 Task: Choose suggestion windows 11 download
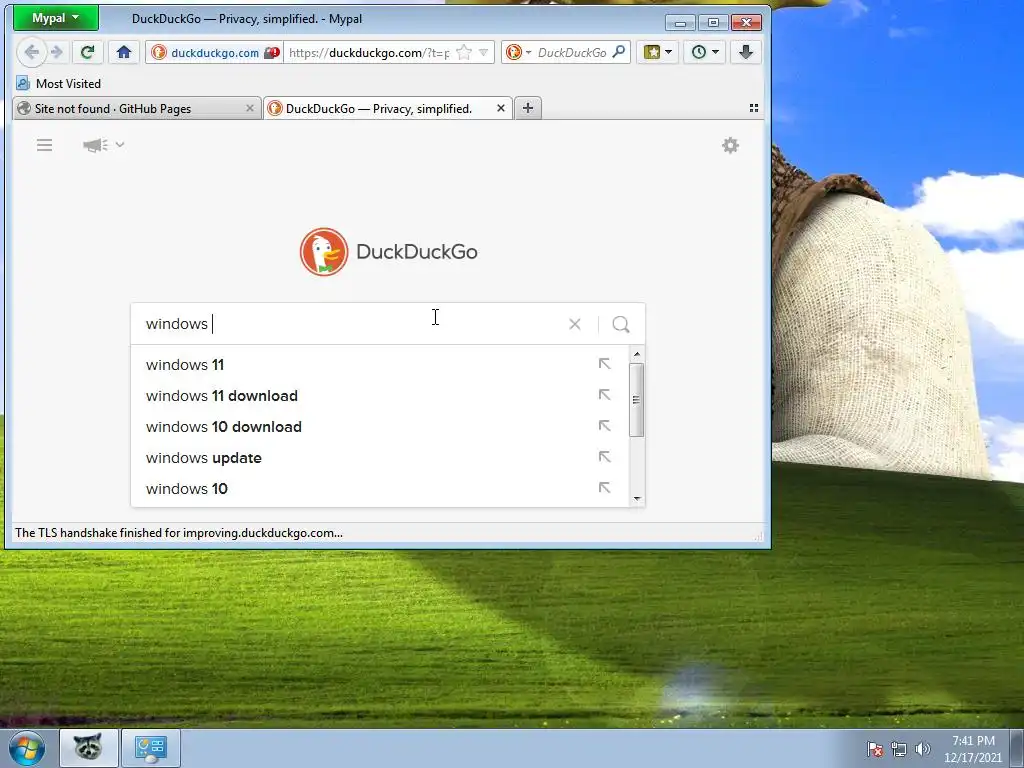pos(379,396)
